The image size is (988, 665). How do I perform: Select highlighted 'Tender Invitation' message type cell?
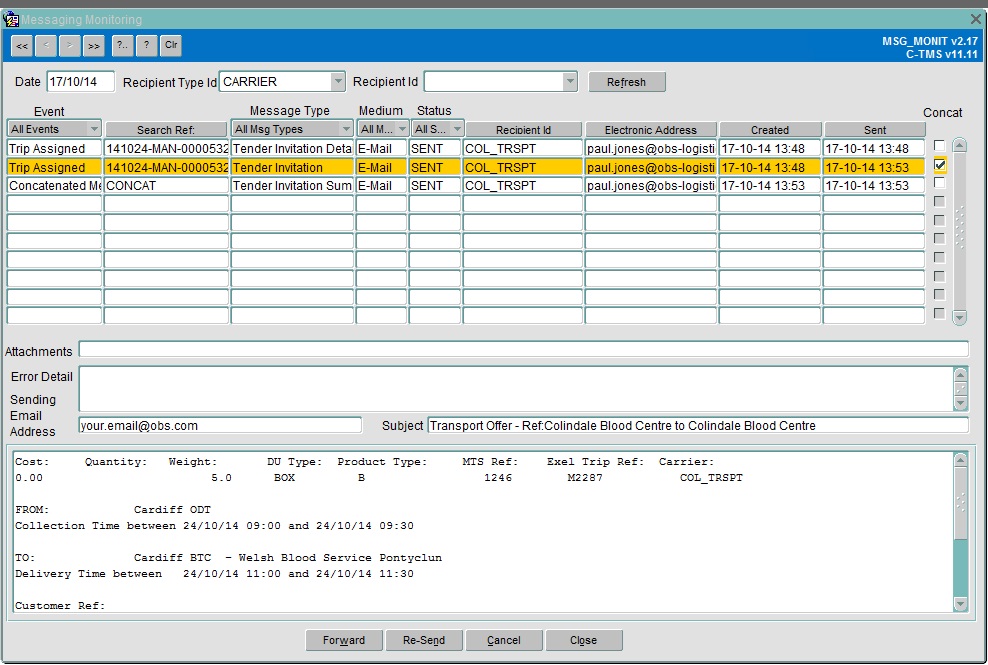click(292, 168)
